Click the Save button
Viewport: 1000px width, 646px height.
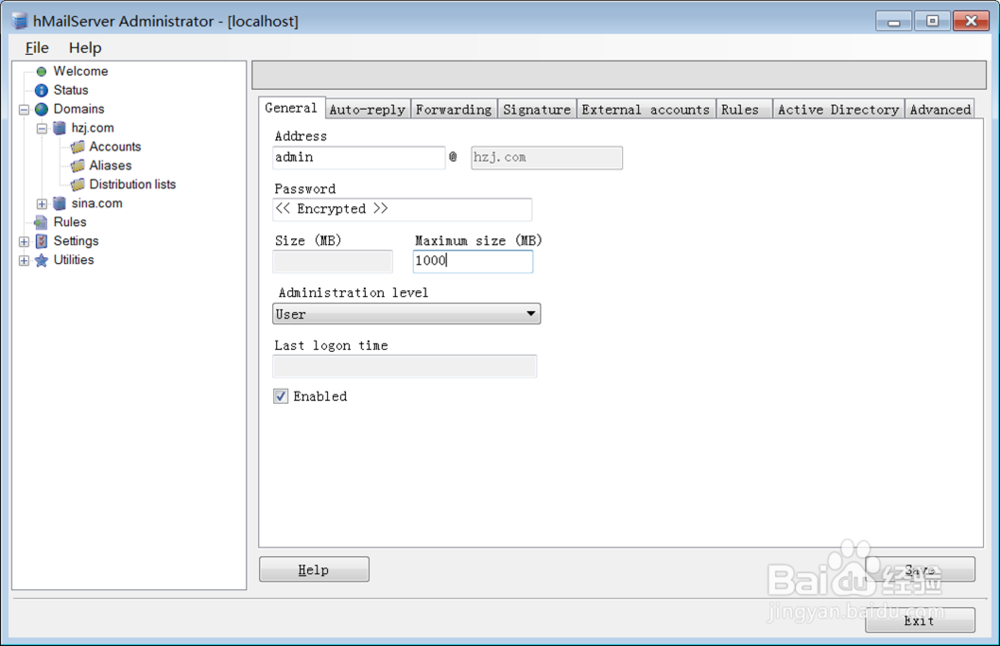click(x=920, y=569)
